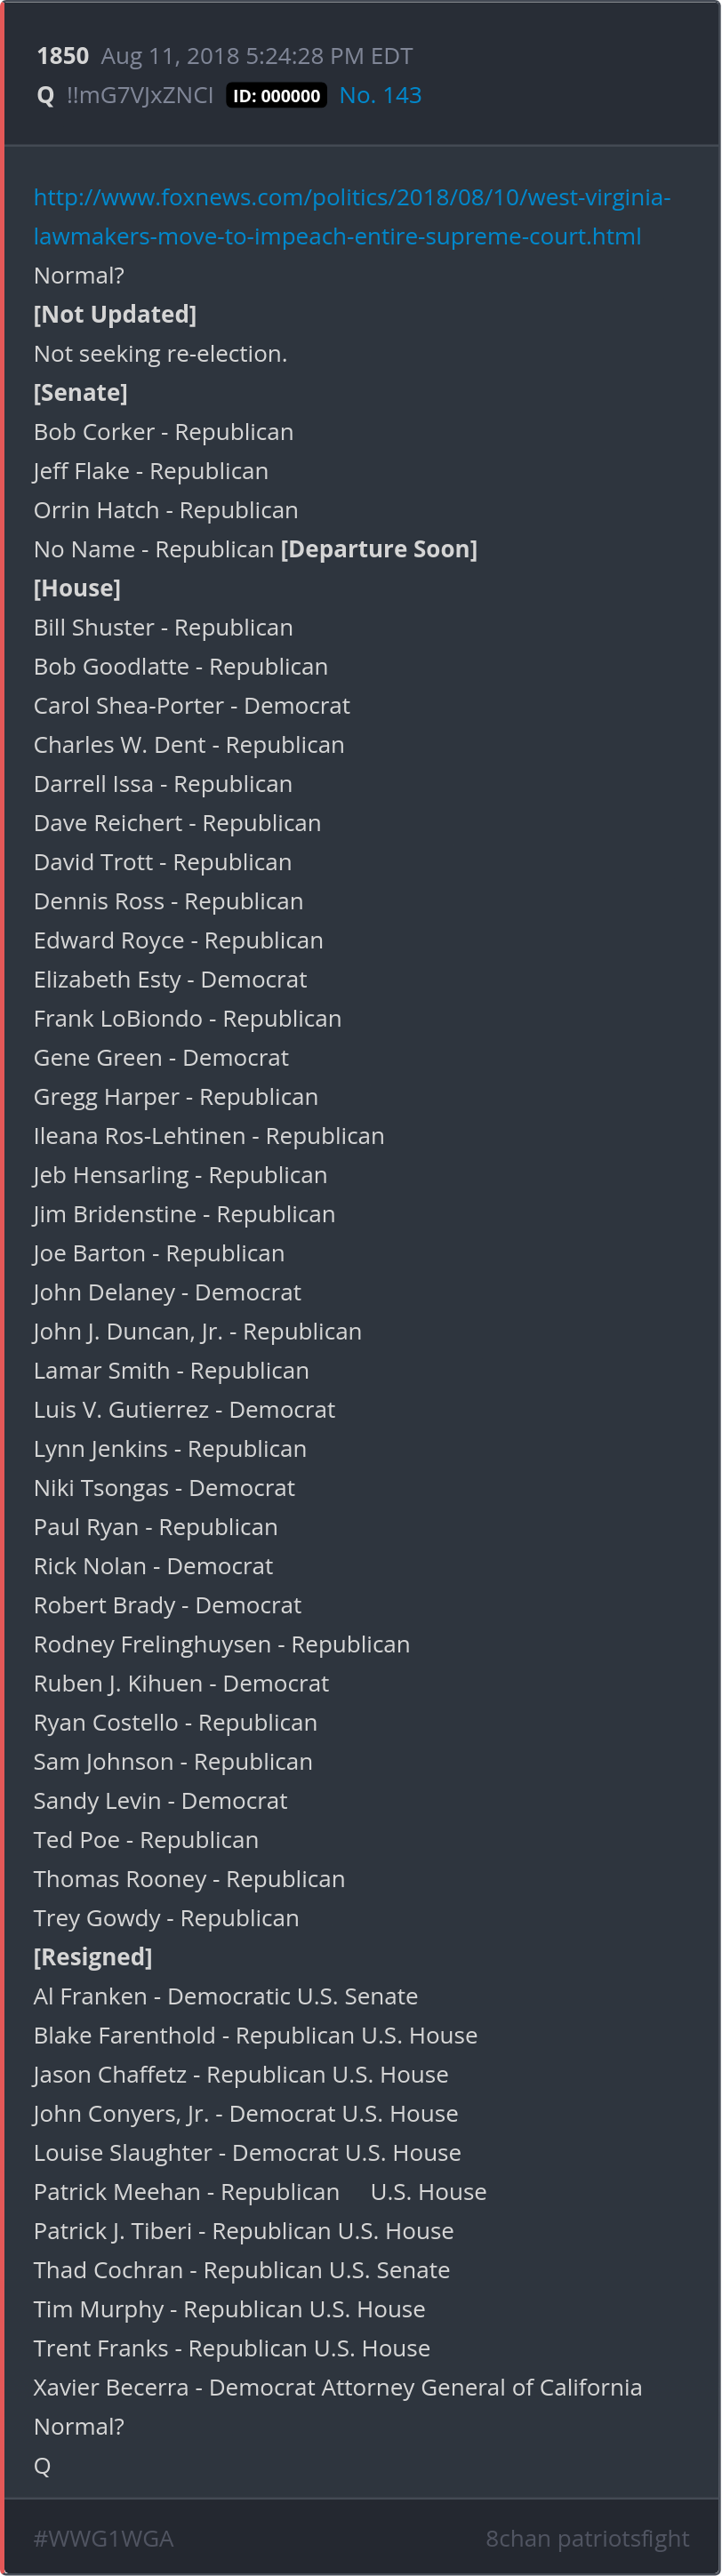Click the Darrell Issa - Republican line

coord(163,783)
